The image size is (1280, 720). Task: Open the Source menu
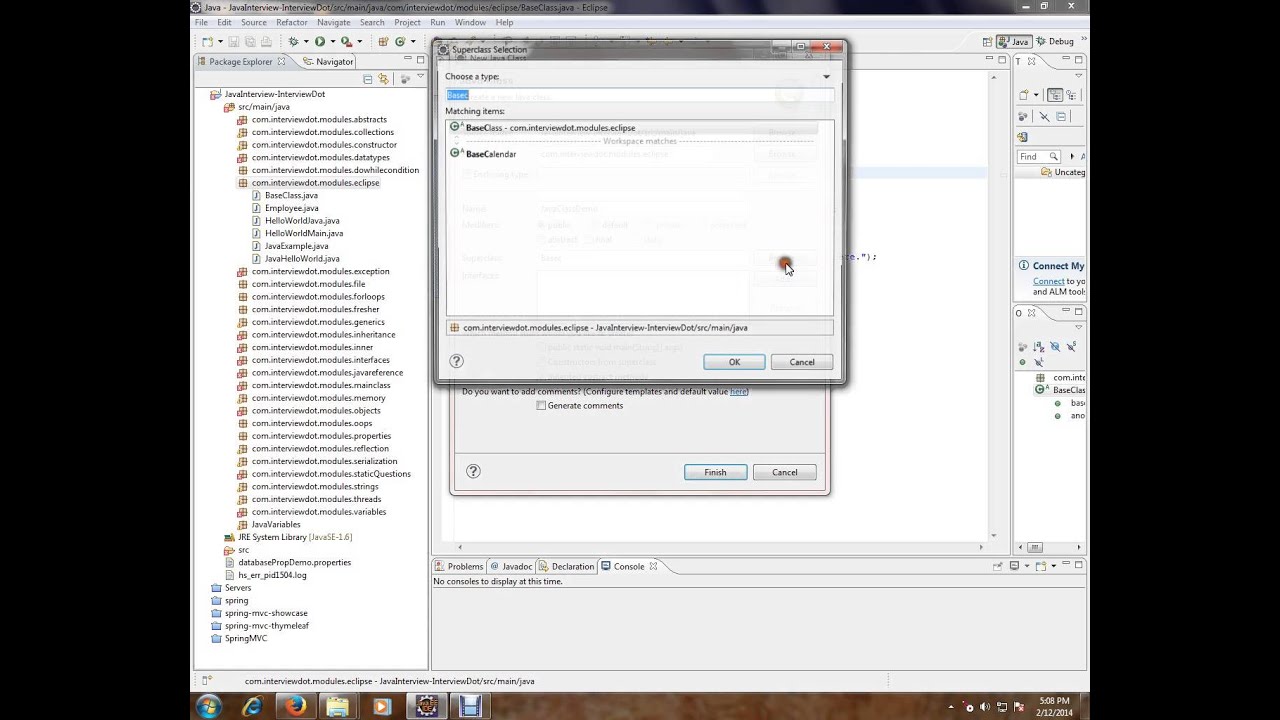[254, 22]
